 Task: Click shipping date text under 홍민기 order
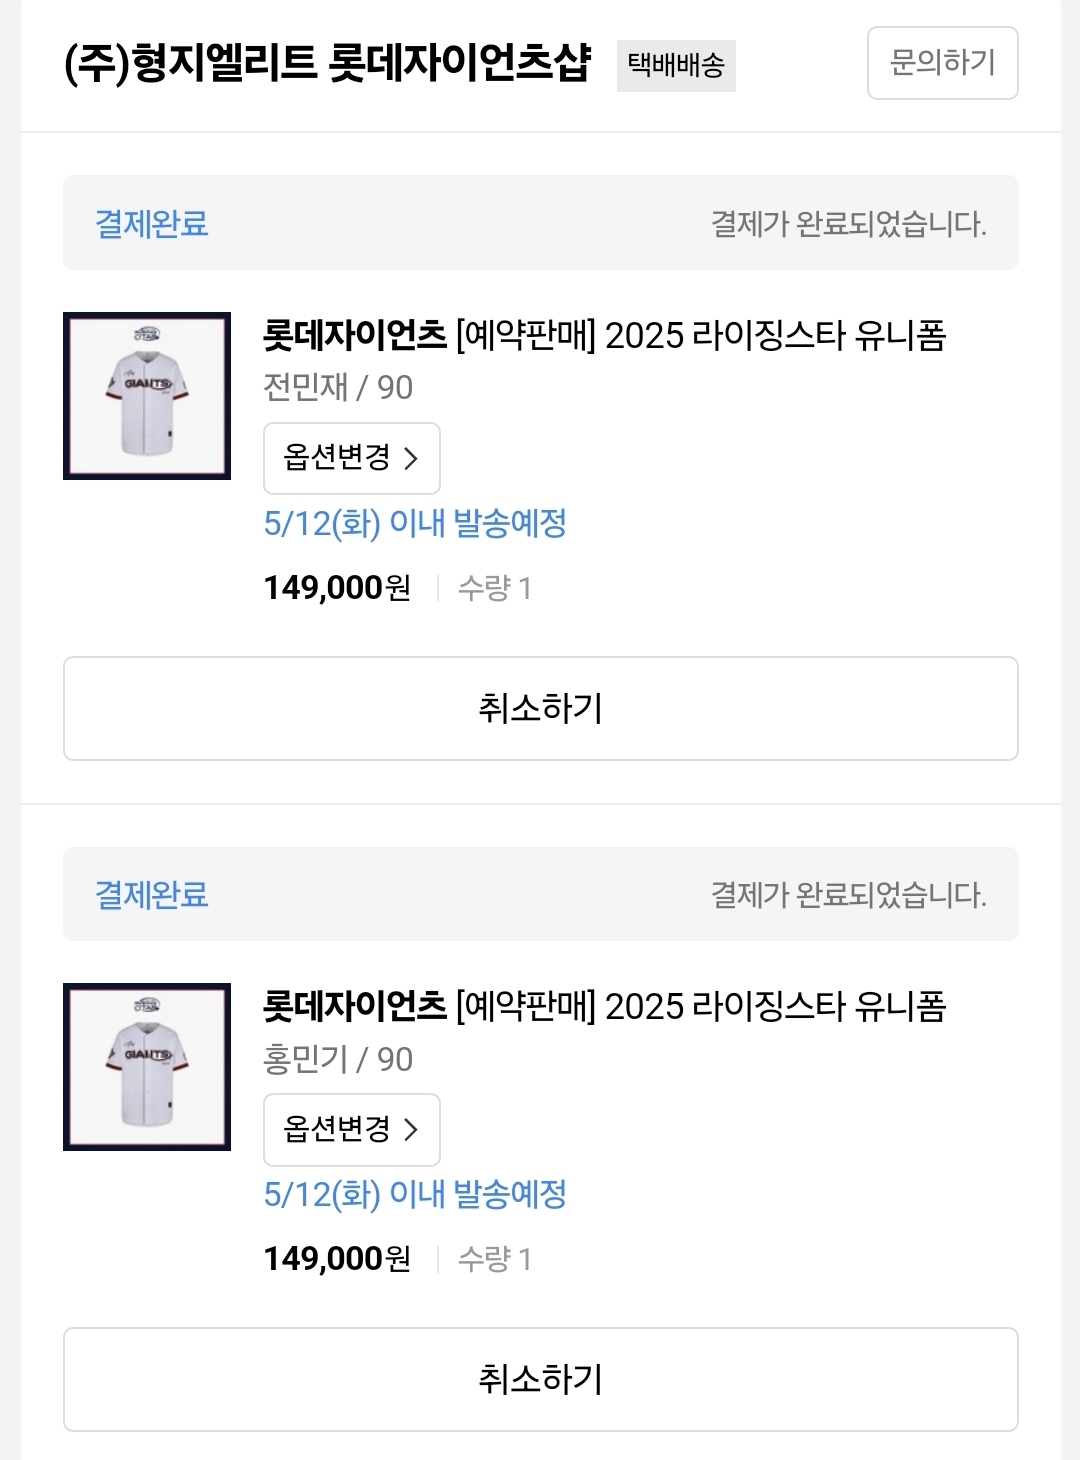415,1194
